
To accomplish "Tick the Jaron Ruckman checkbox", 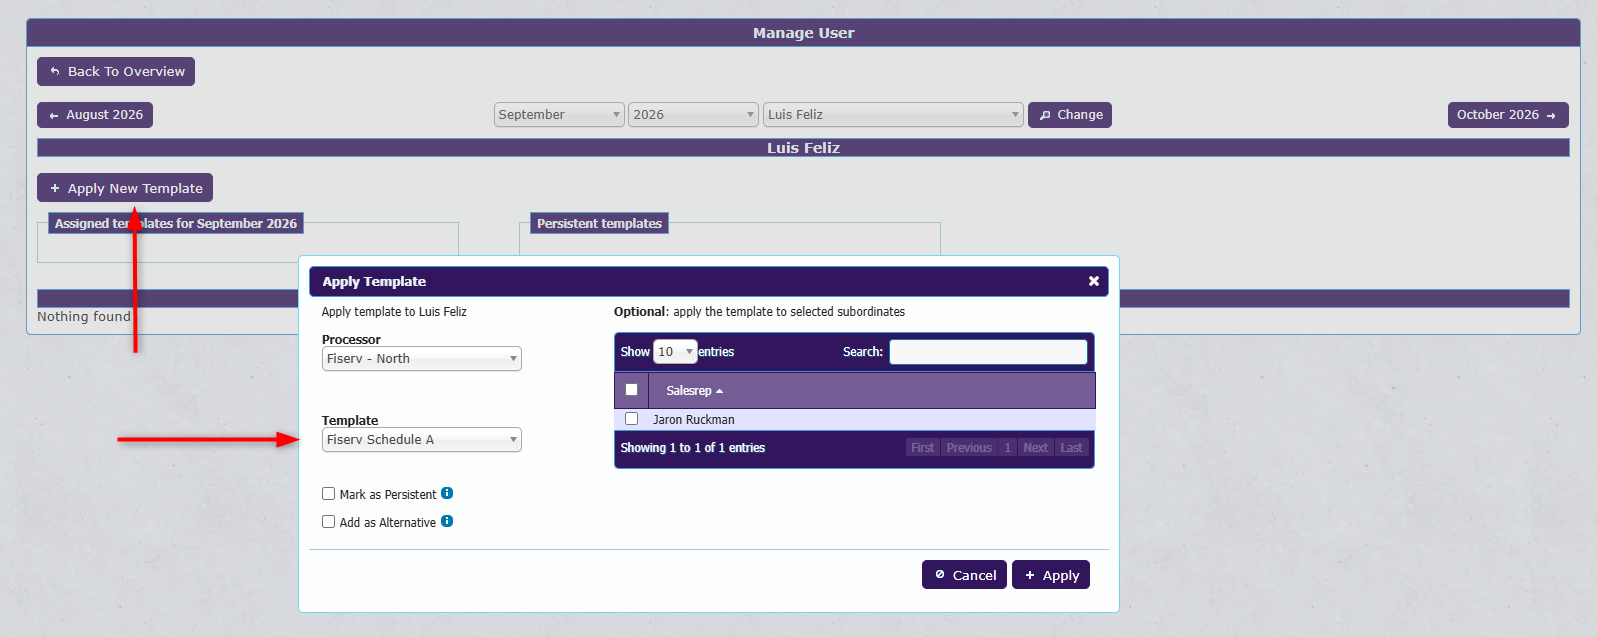I will click(631, 419).
